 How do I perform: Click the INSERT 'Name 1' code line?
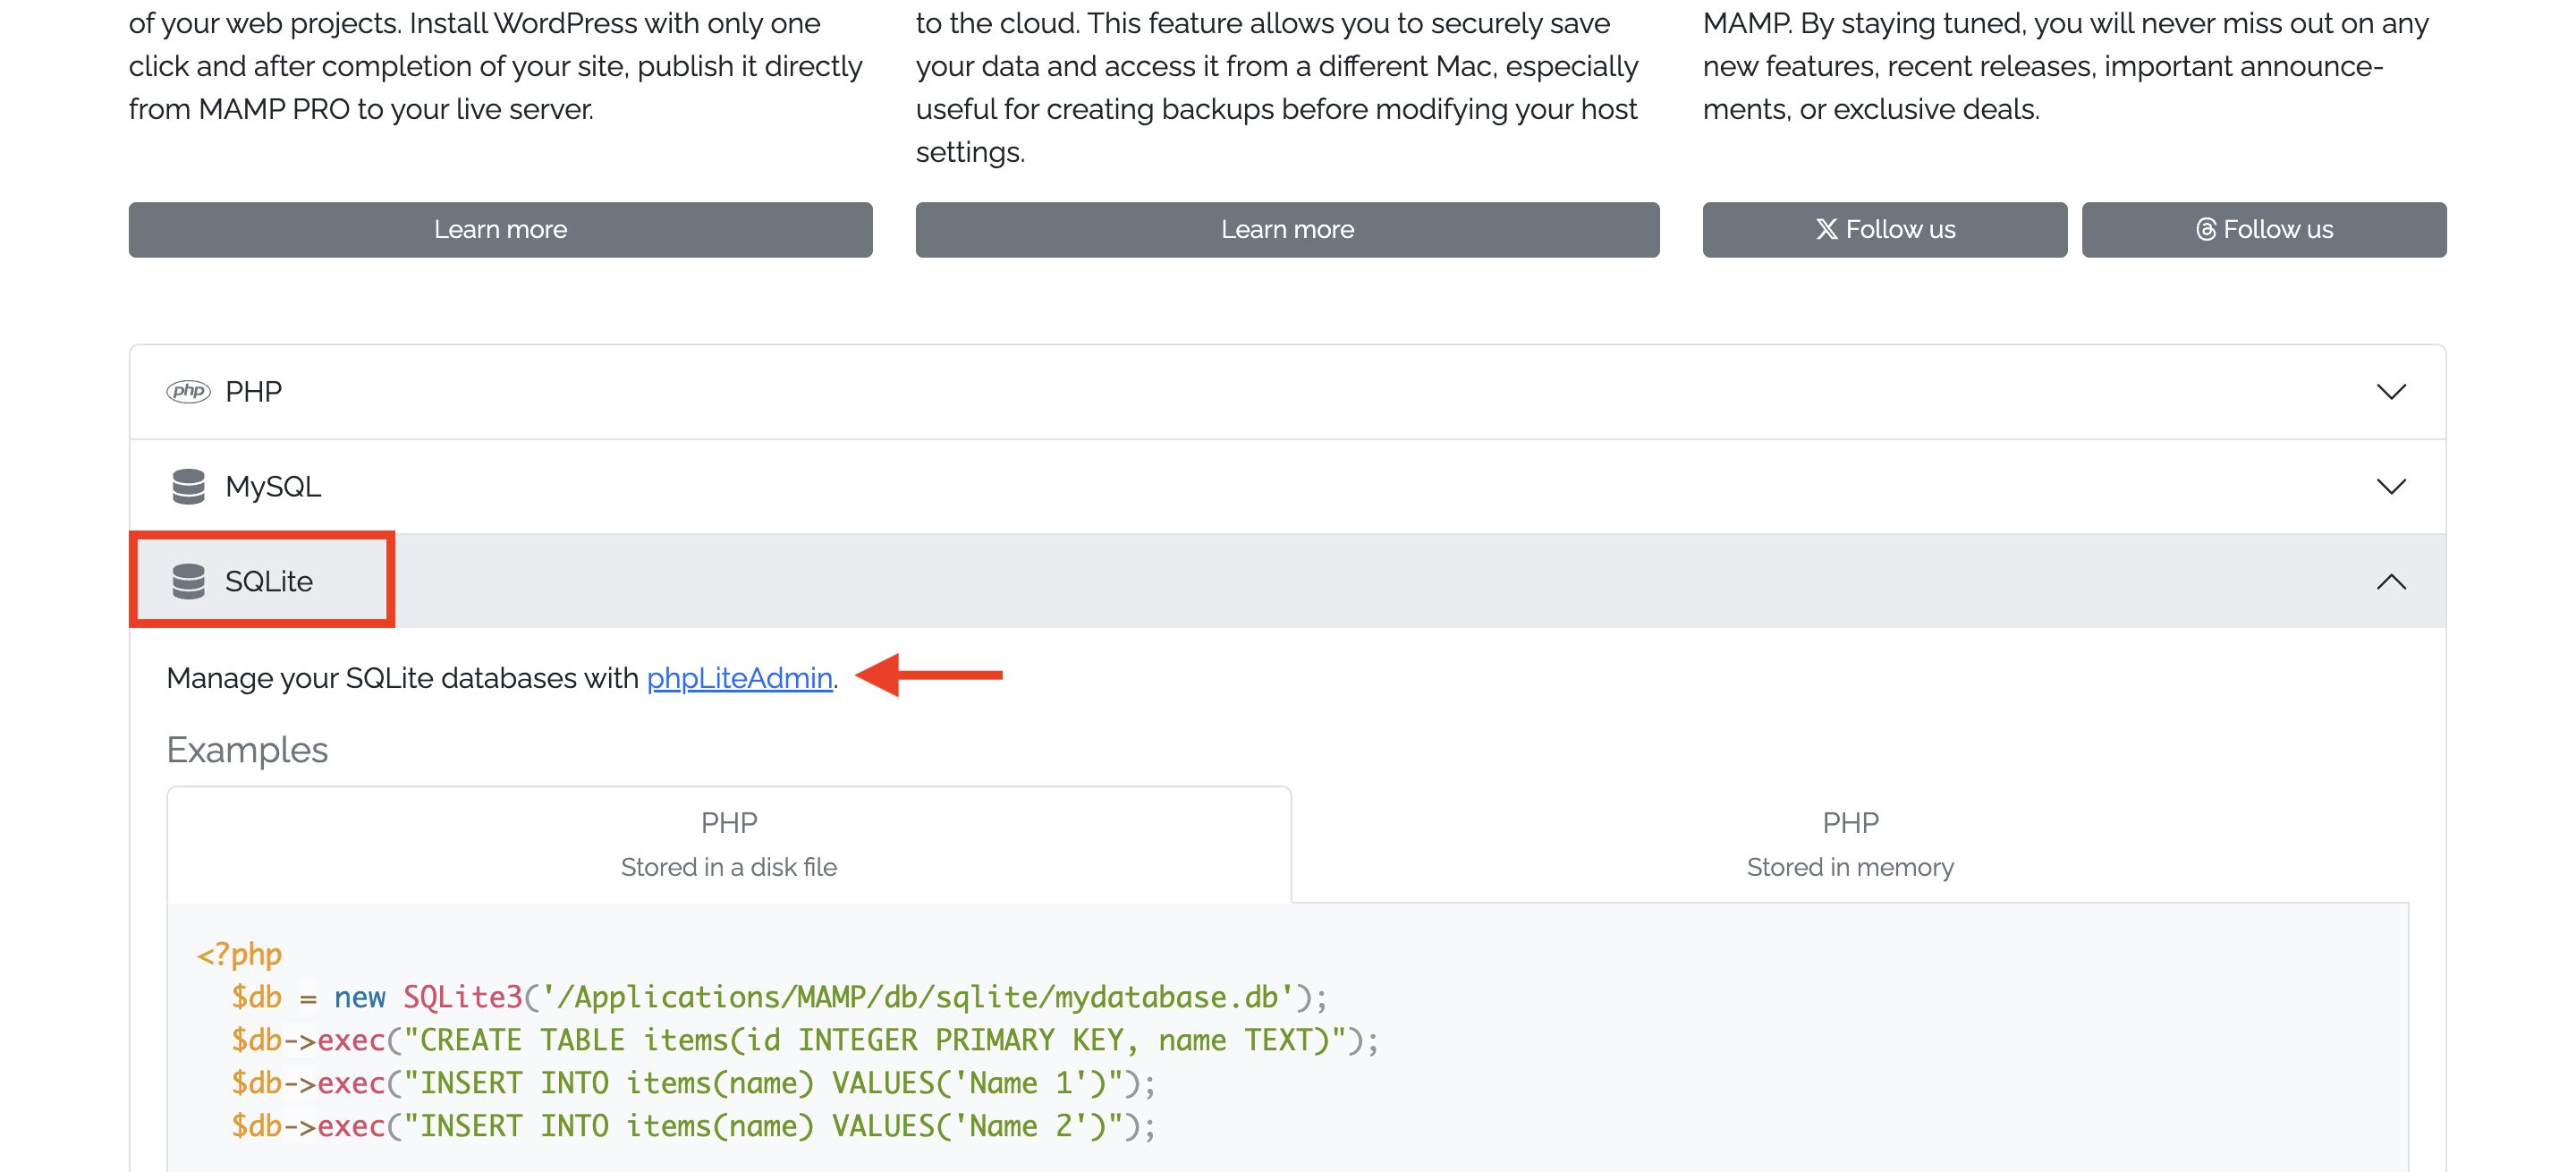pos(693,1083)
